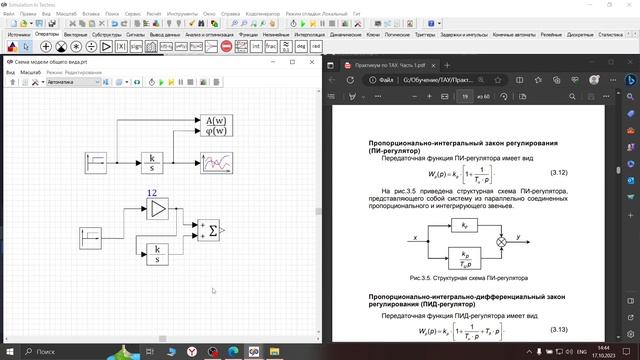Select the Σ summator block on canvas

pyautogui.click(x=209, y=231)
